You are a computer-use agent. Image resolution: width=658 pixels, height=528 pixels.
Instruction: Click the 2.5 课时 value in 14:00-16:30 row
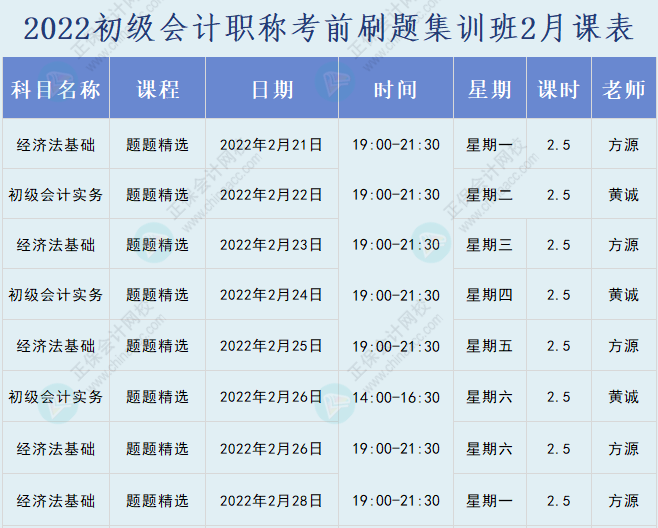click(x=559, y=397)
